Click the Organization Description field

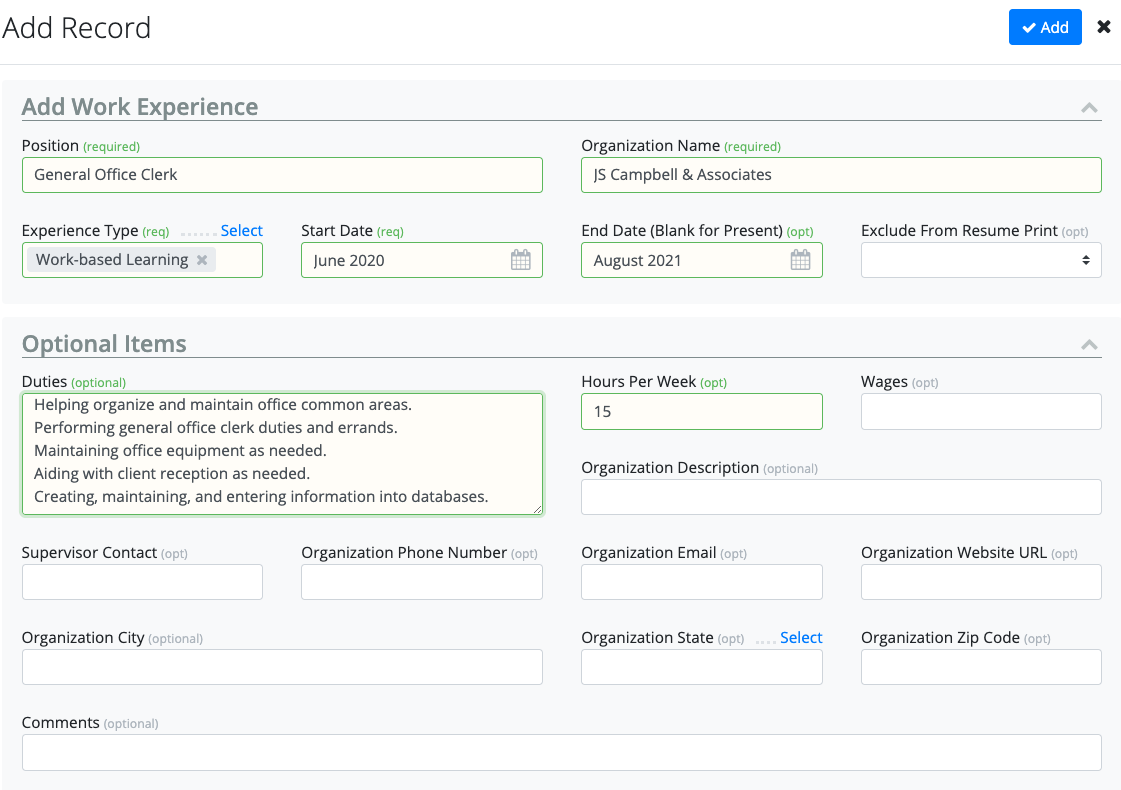[841, 497]
